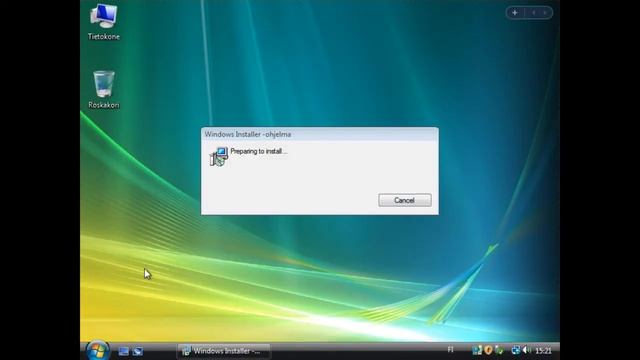Viewport: 640px width, 360px height.
Task: Open the Windows Start orb
Action: click(97, 350)
